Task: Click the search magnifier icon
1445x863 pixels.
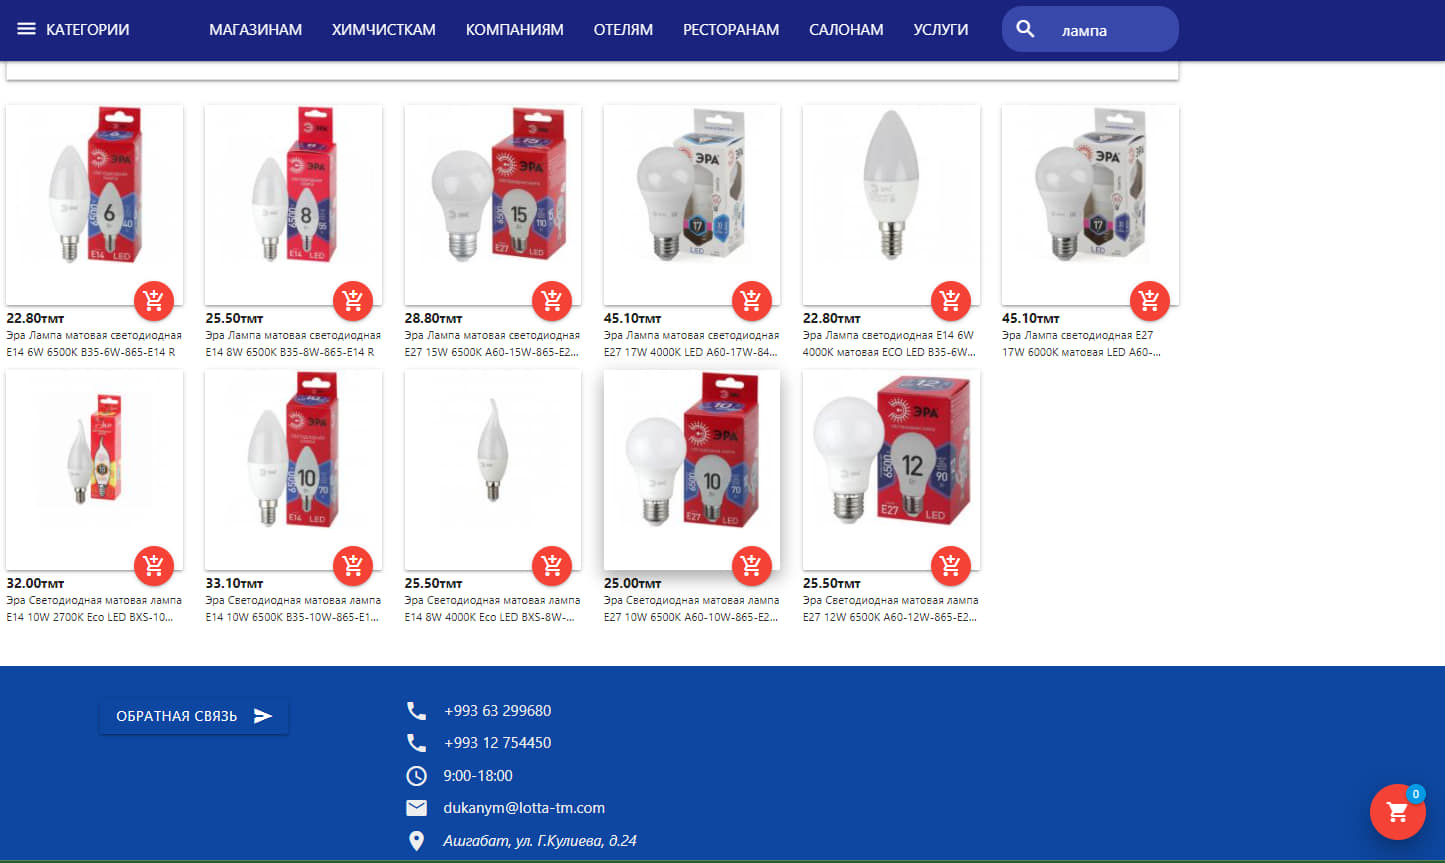Action: 1025,29
